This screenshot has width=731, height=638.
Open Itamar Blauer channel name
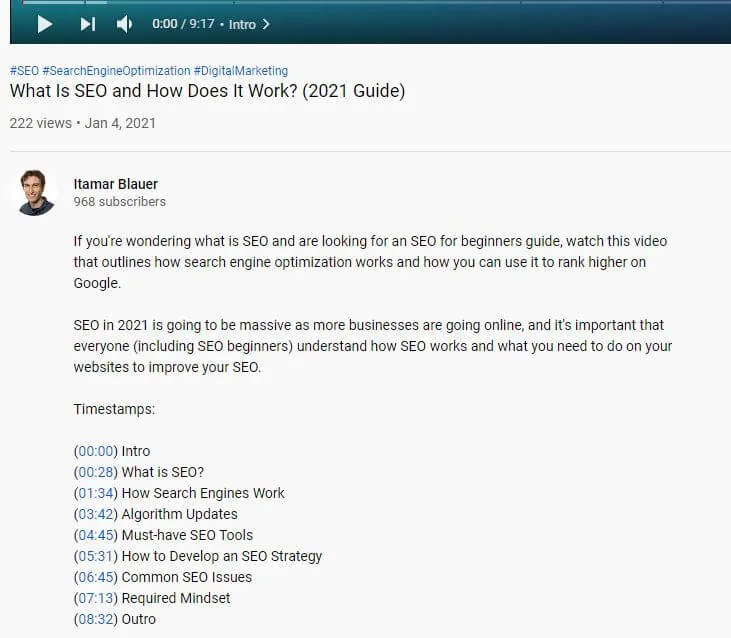(116, 184)
